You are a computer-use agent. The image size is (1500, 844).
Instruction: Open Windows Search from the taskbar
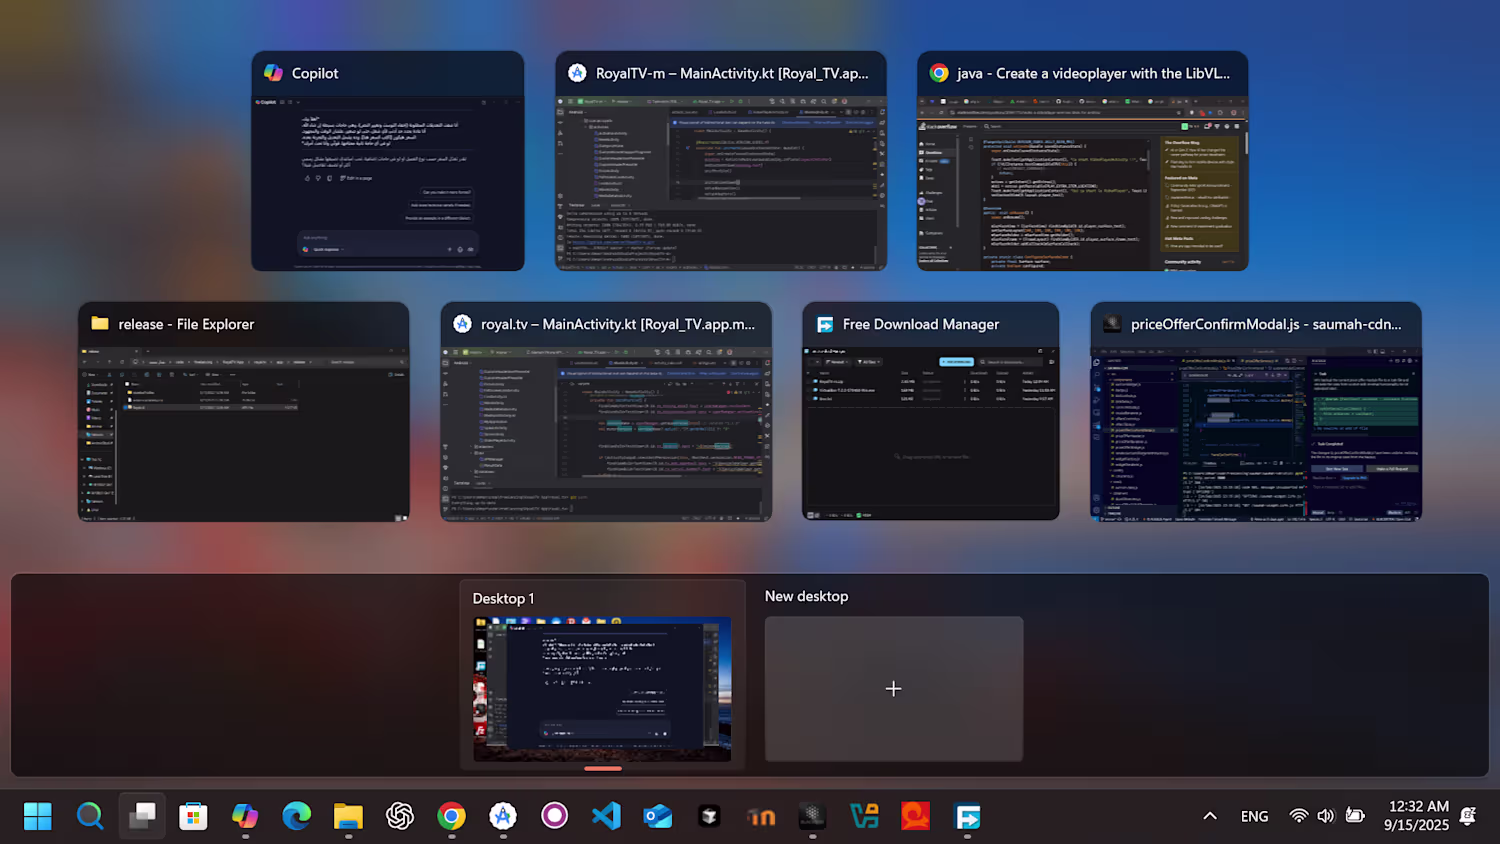[x=90, y=816]
